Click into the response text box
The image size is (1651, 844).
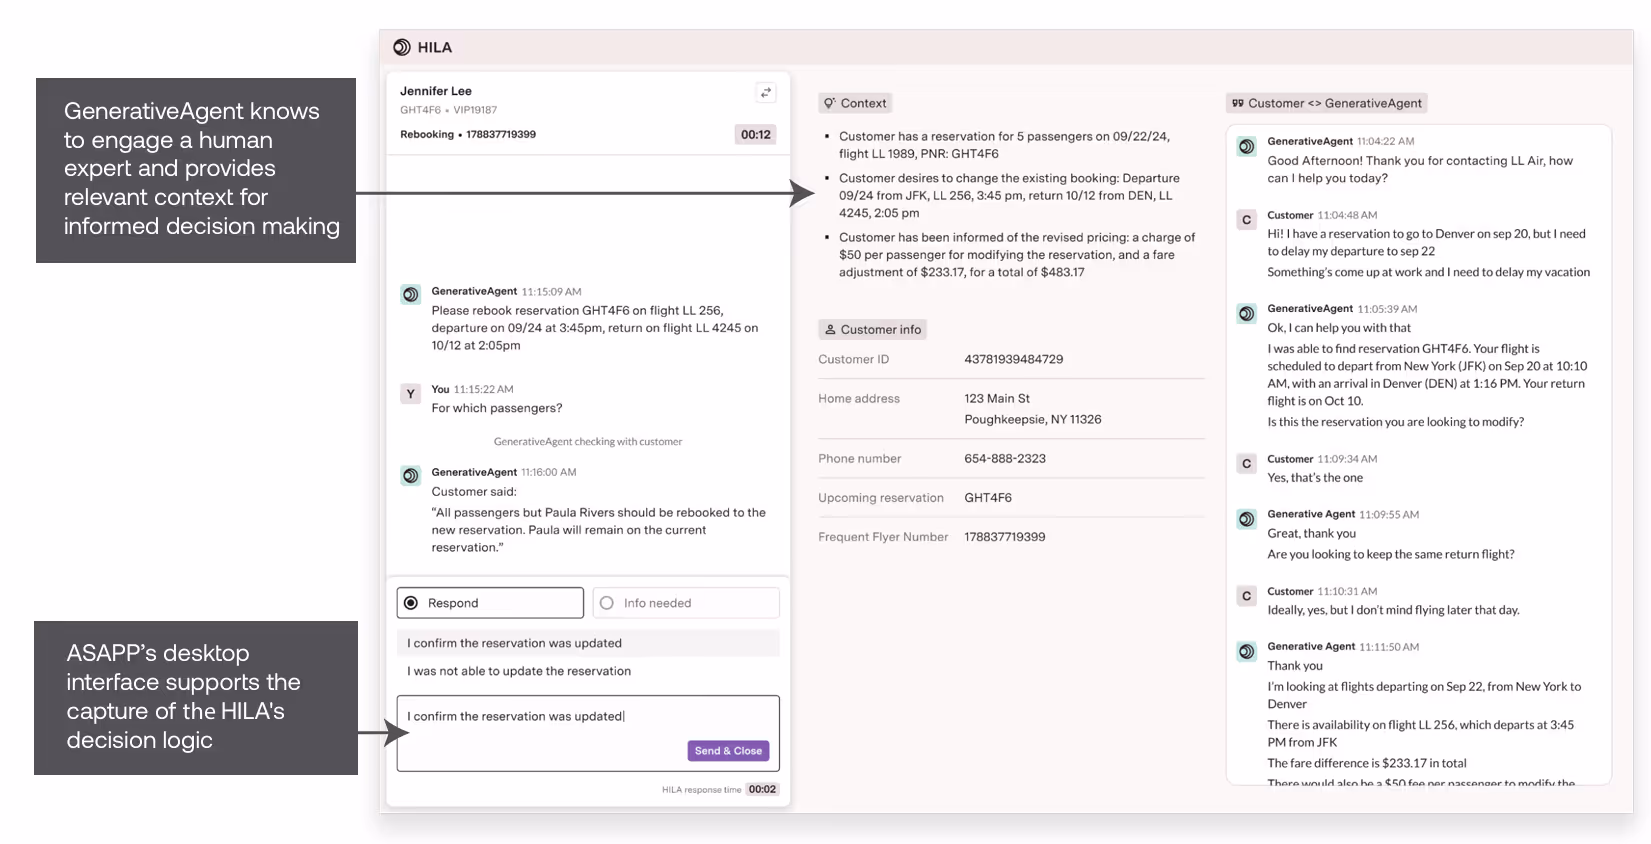click(588, 733)
